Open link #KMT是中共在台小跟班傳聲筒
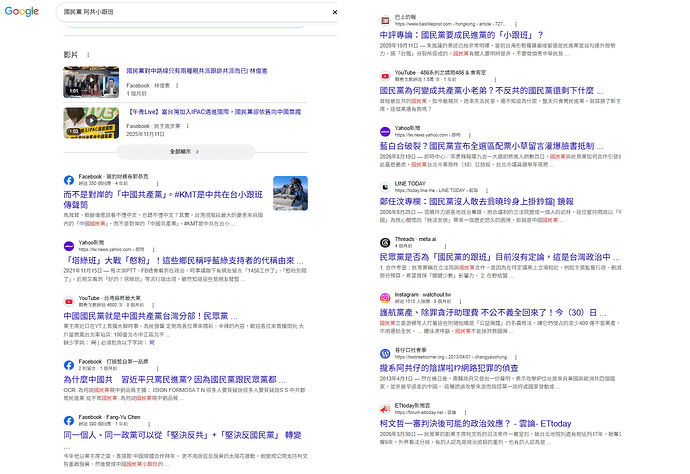 (163, 199)
